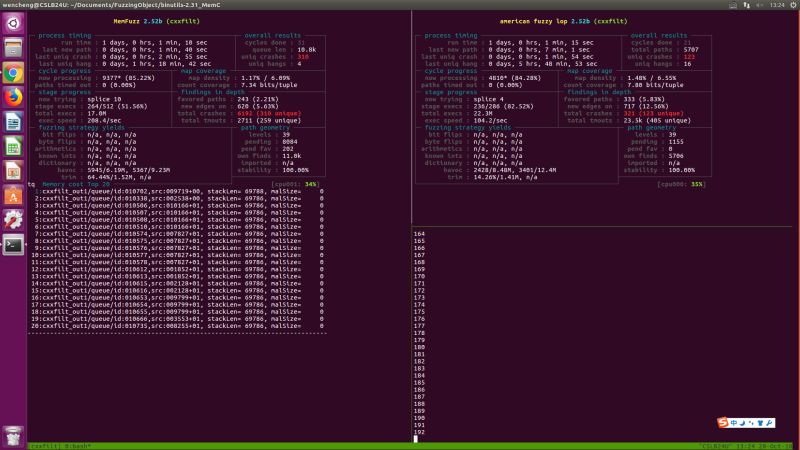The width and height of the screenshot is (800, 450).
Task: Click the cpu000: 35% indicator in right pane
Action: pos(681,184)
